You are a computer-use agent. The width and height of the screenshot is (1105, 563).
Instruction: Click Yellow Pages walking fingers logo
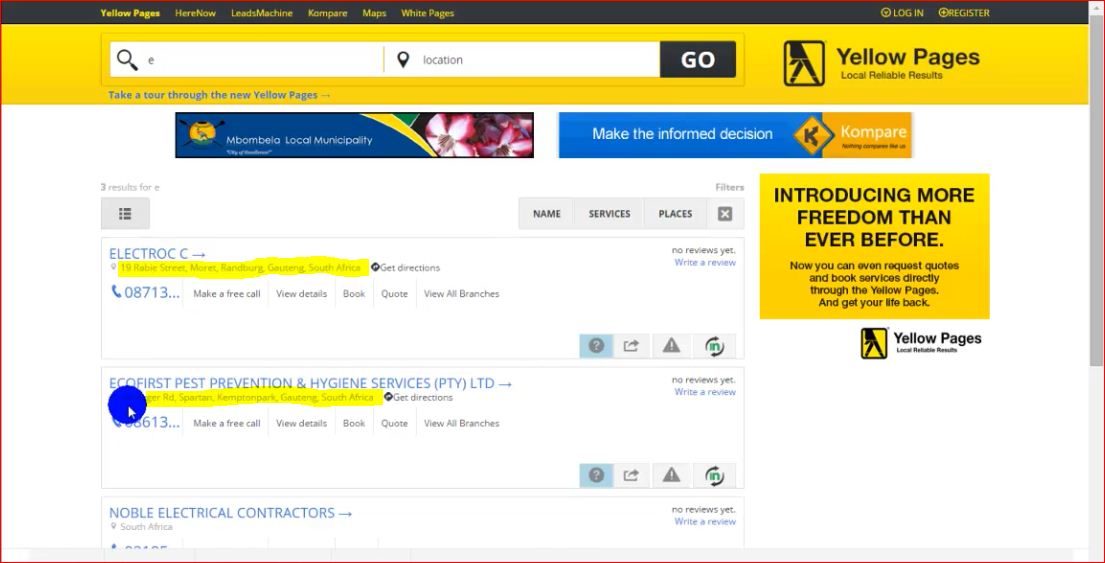(x=804, y=63)
